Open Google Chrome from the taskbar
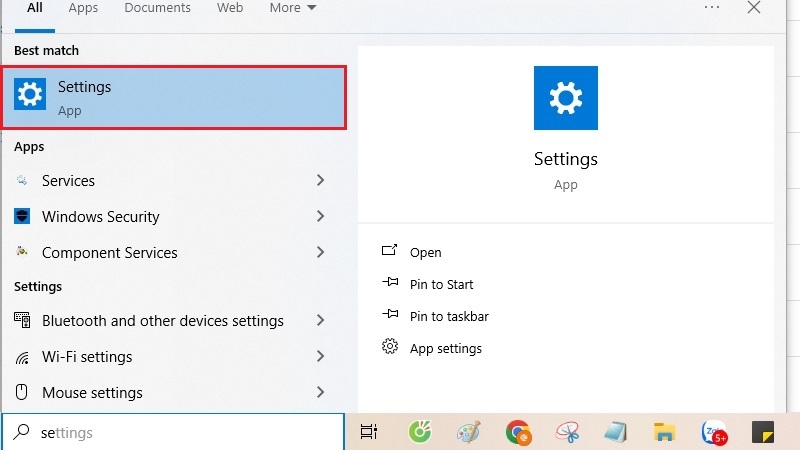This screenshot has height=450, width=800. coord(518,432)
